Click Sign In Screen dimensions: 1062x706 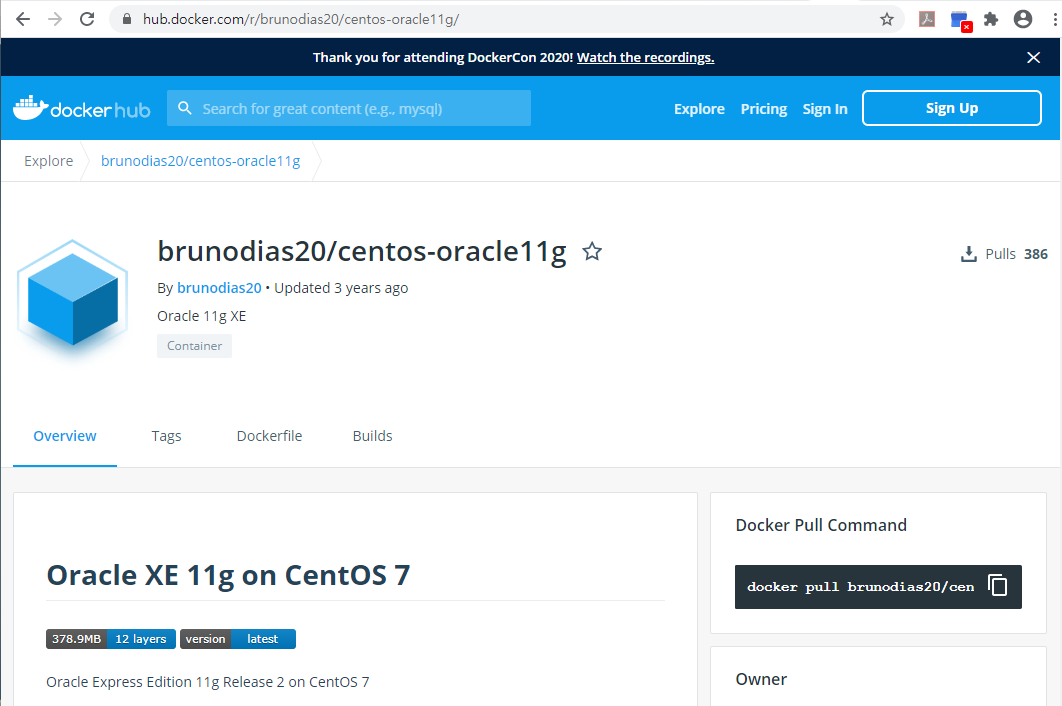click(x=825, y=109)
